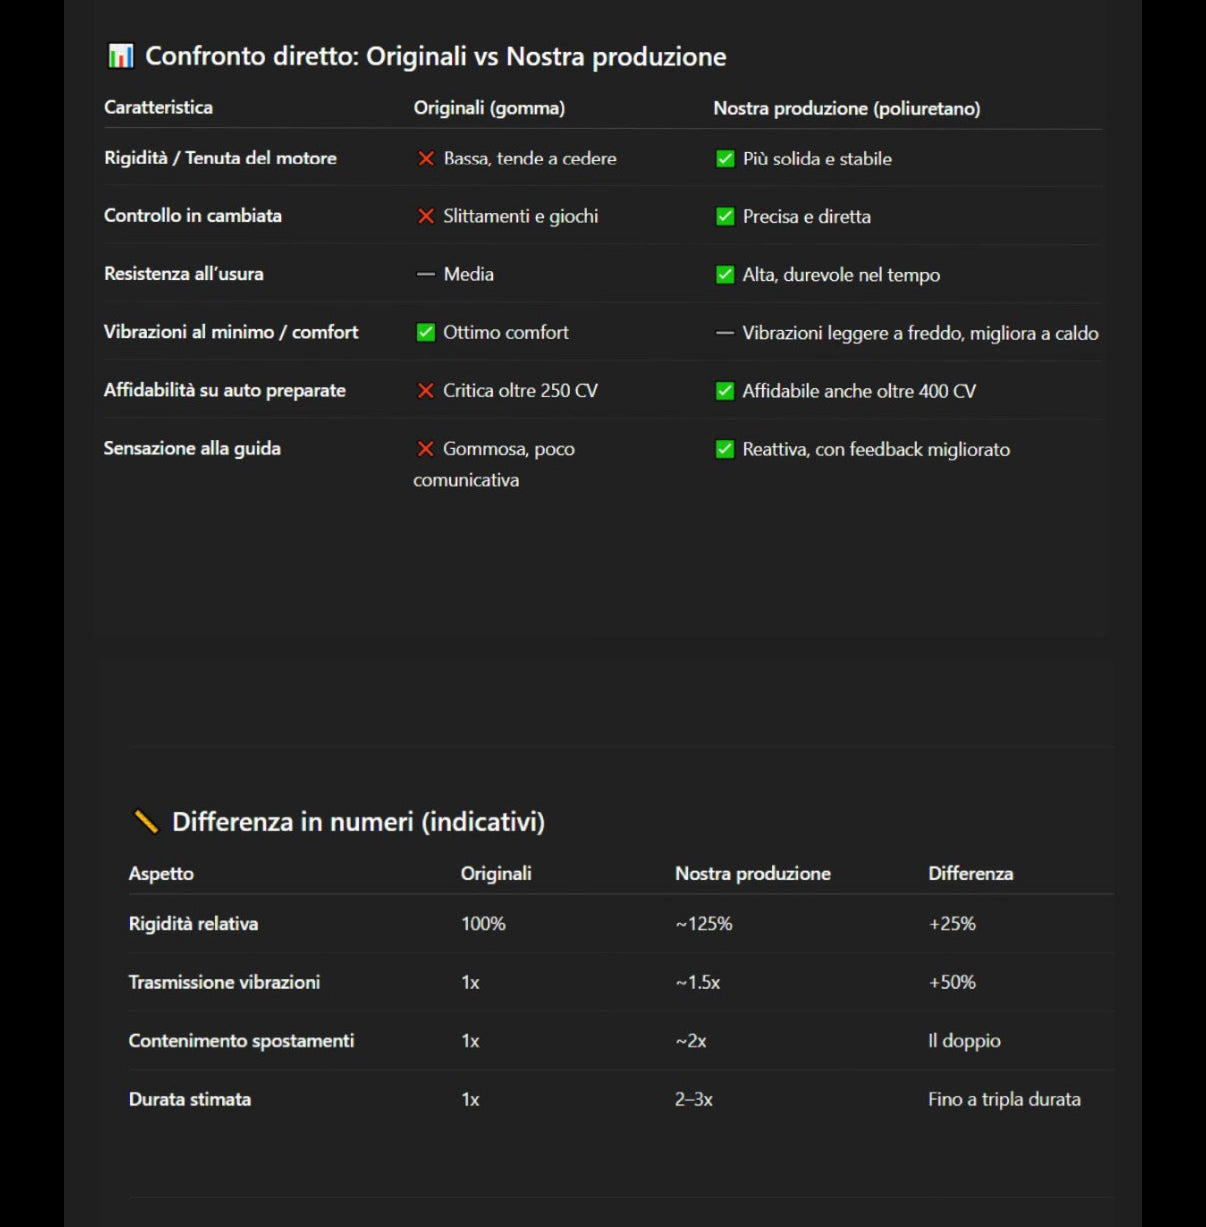Click the green checkmark beside Affidabile anche oltre 400 CV
This screenshot has height=1227, width=1206.
pyautogui.click(x=725, y=391)
